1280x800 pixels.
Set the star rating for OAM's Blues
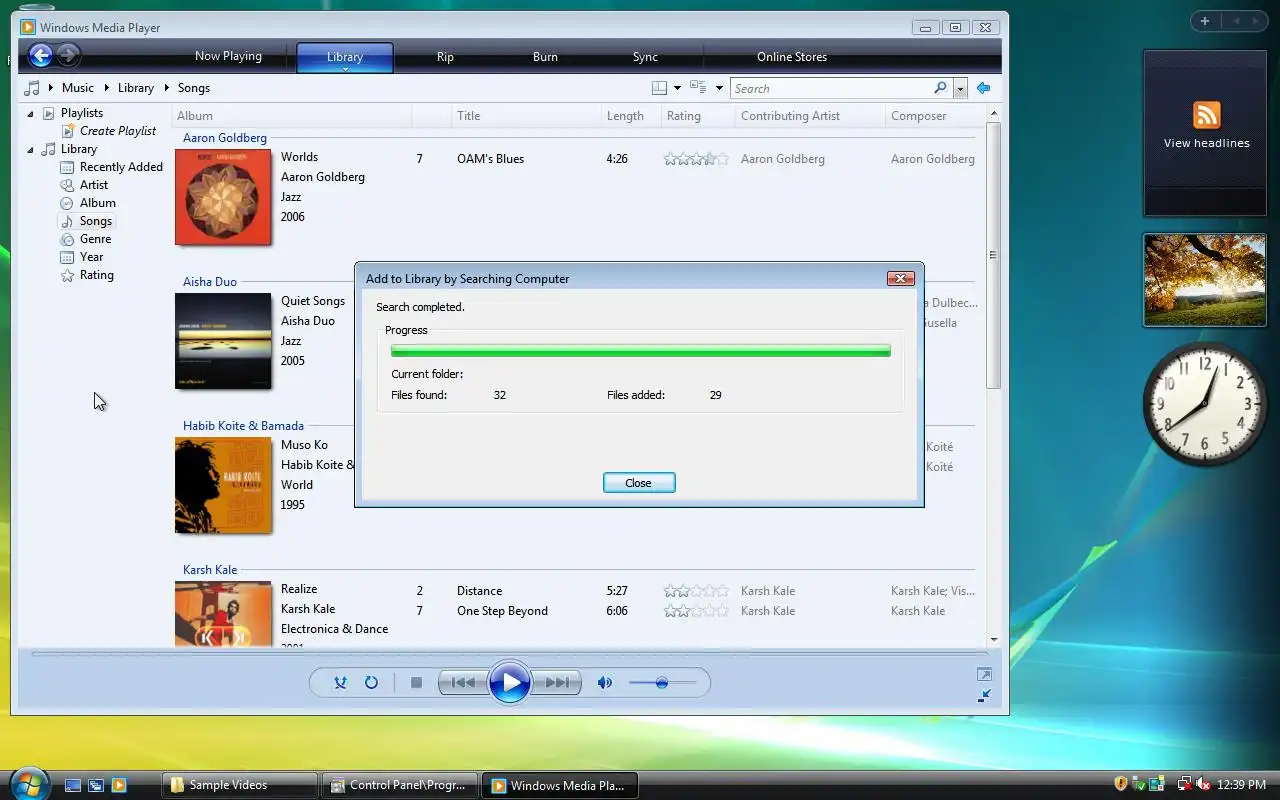coord(696,159)
